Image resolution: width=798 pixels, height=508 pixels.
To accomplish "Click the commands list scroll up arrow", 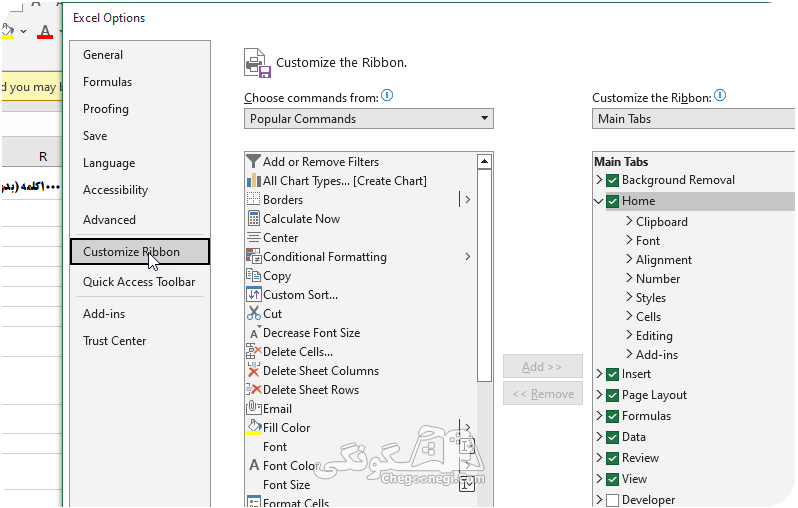I will pos(484,162).
